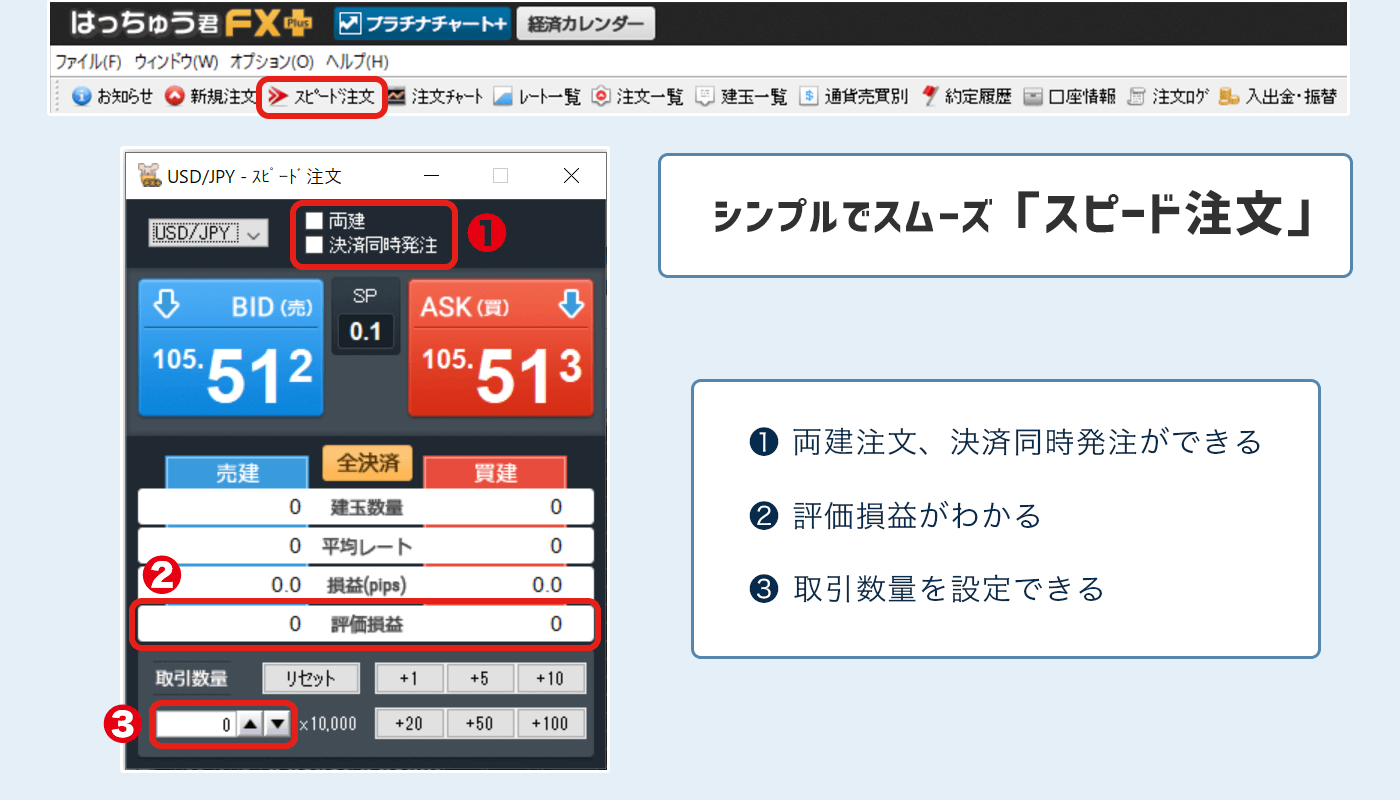Enable the 両建 checkbox
Screen dimensions: 1400x800
[x=314, y=221]
